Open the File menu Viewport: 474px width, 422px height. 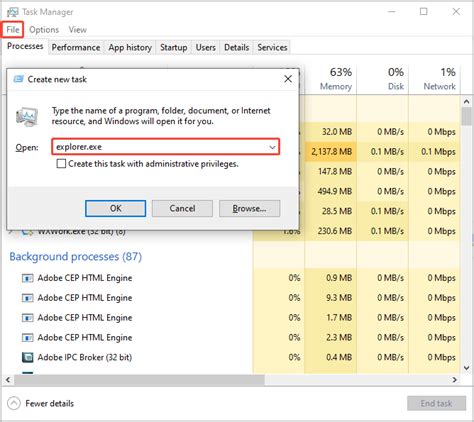pos(13,30)
